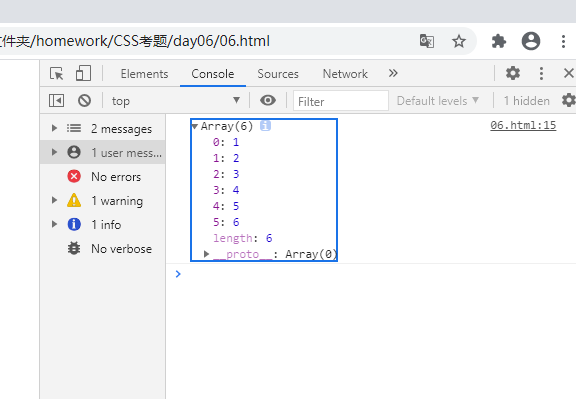Select the Console tab

[213, 74]
